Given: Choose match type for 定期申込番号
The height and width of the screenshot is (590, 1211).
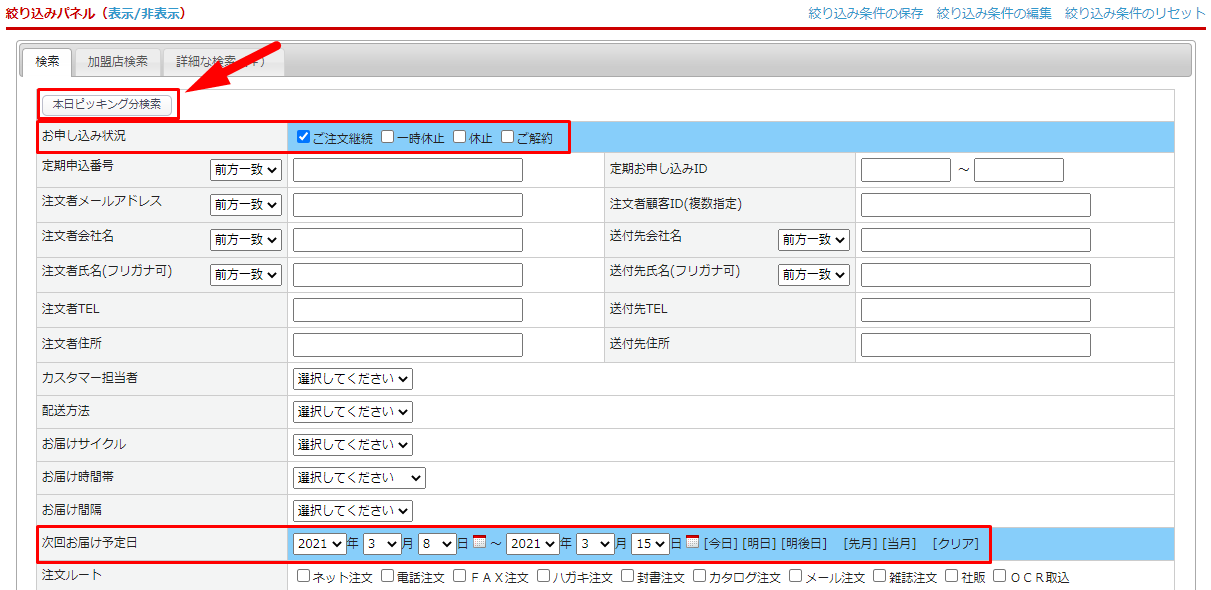Looking at the screenshot, I should 246,171.
